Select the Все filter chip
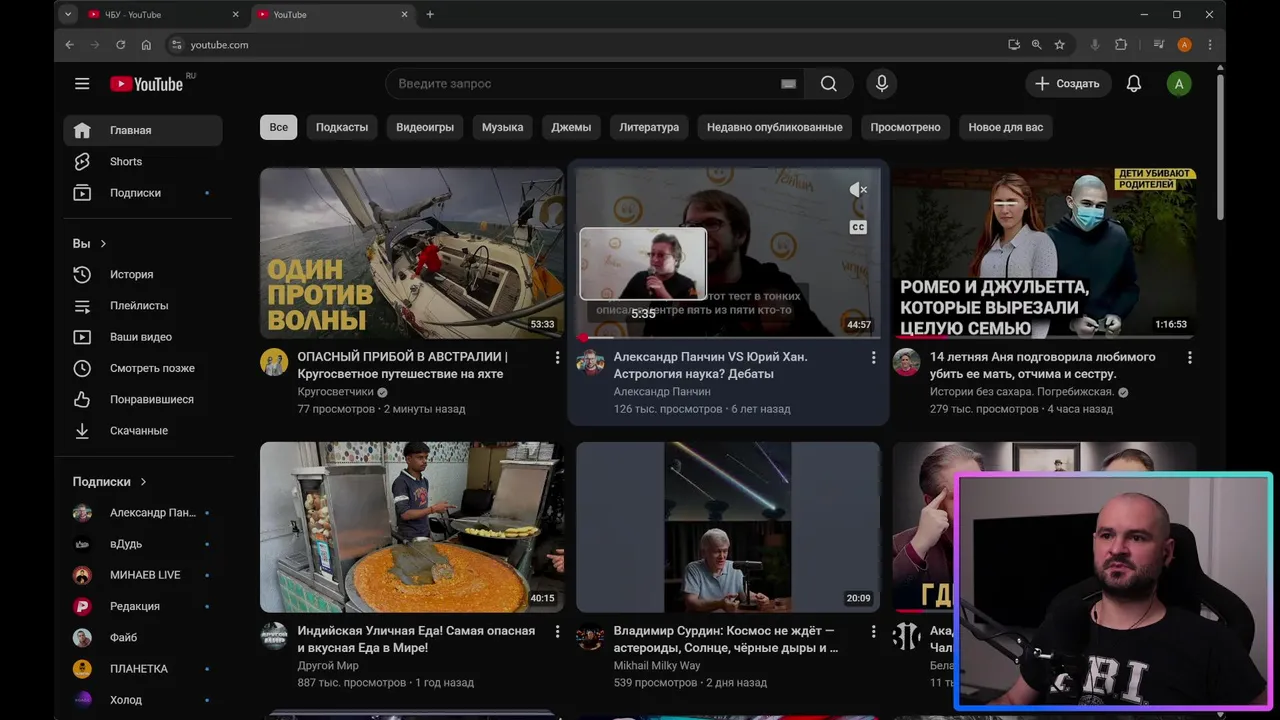1280x720 pixels. [278, 127]
